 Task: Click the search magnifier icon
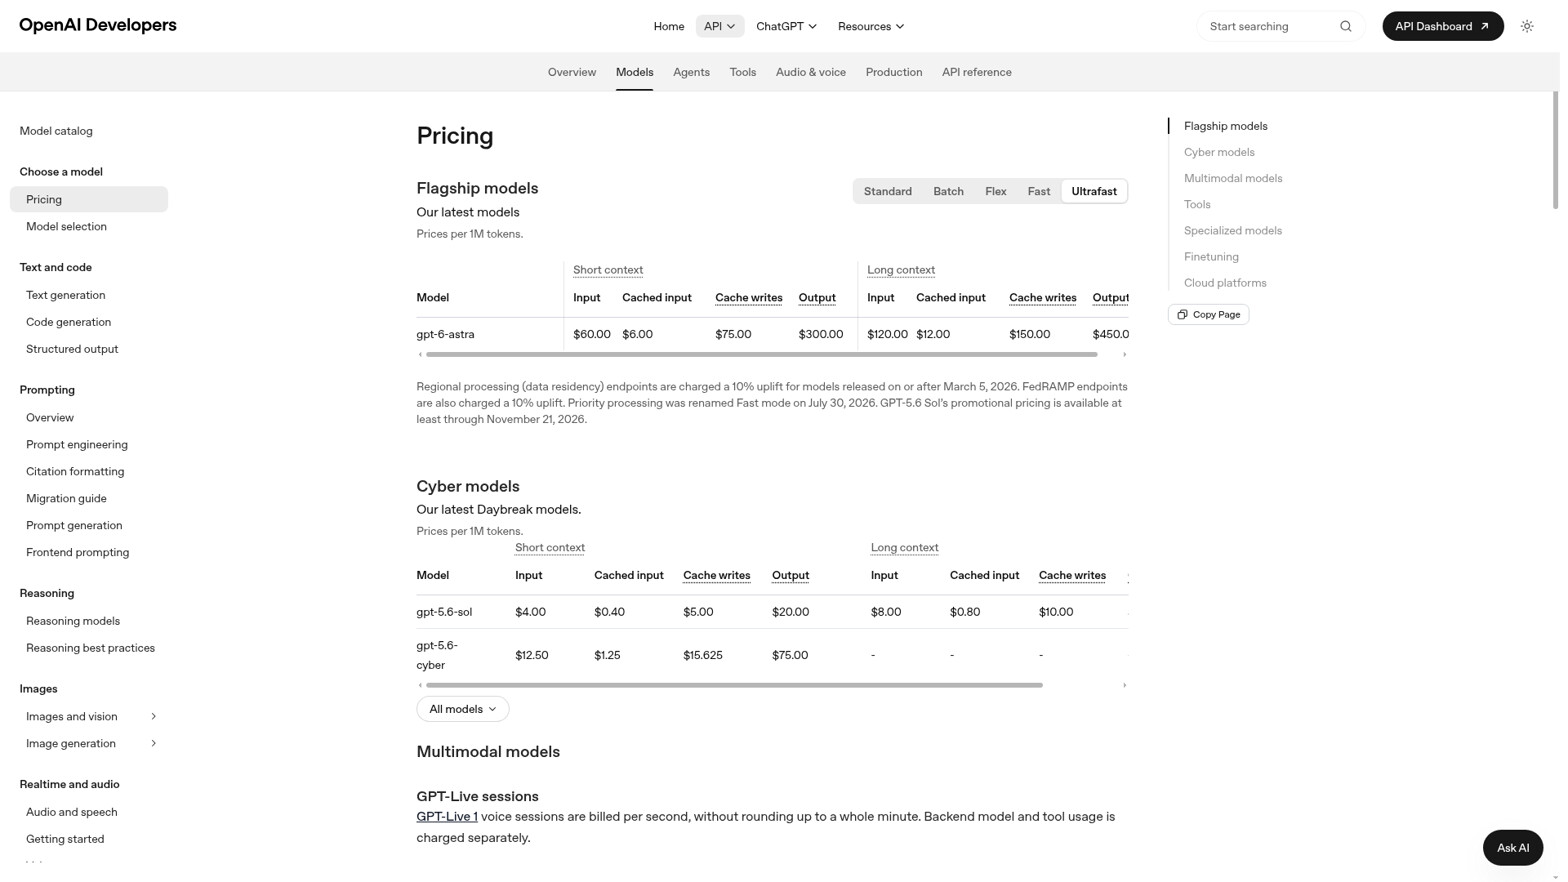[1345, 26]
